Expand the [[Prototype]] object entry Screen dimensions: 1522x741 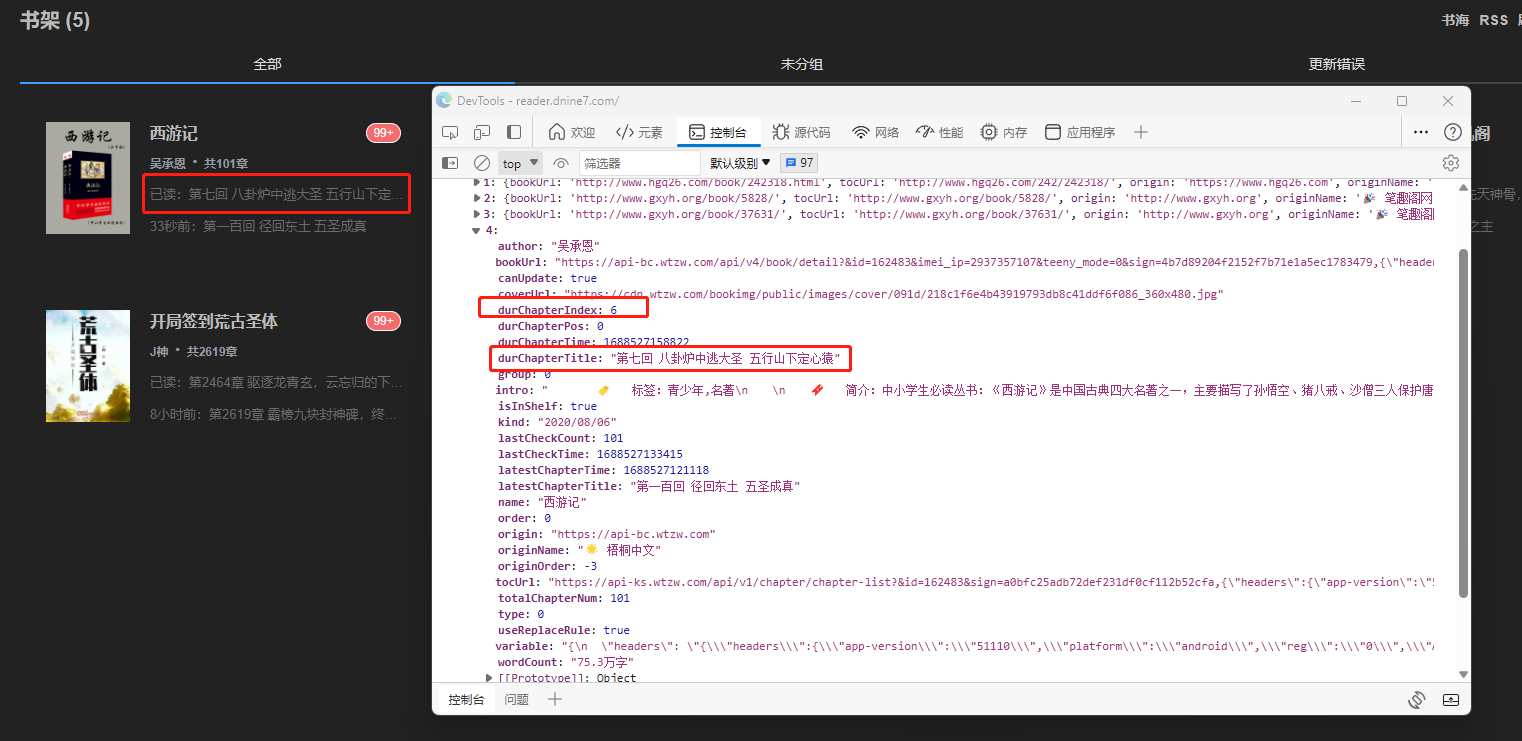click(x=488, y=677)
